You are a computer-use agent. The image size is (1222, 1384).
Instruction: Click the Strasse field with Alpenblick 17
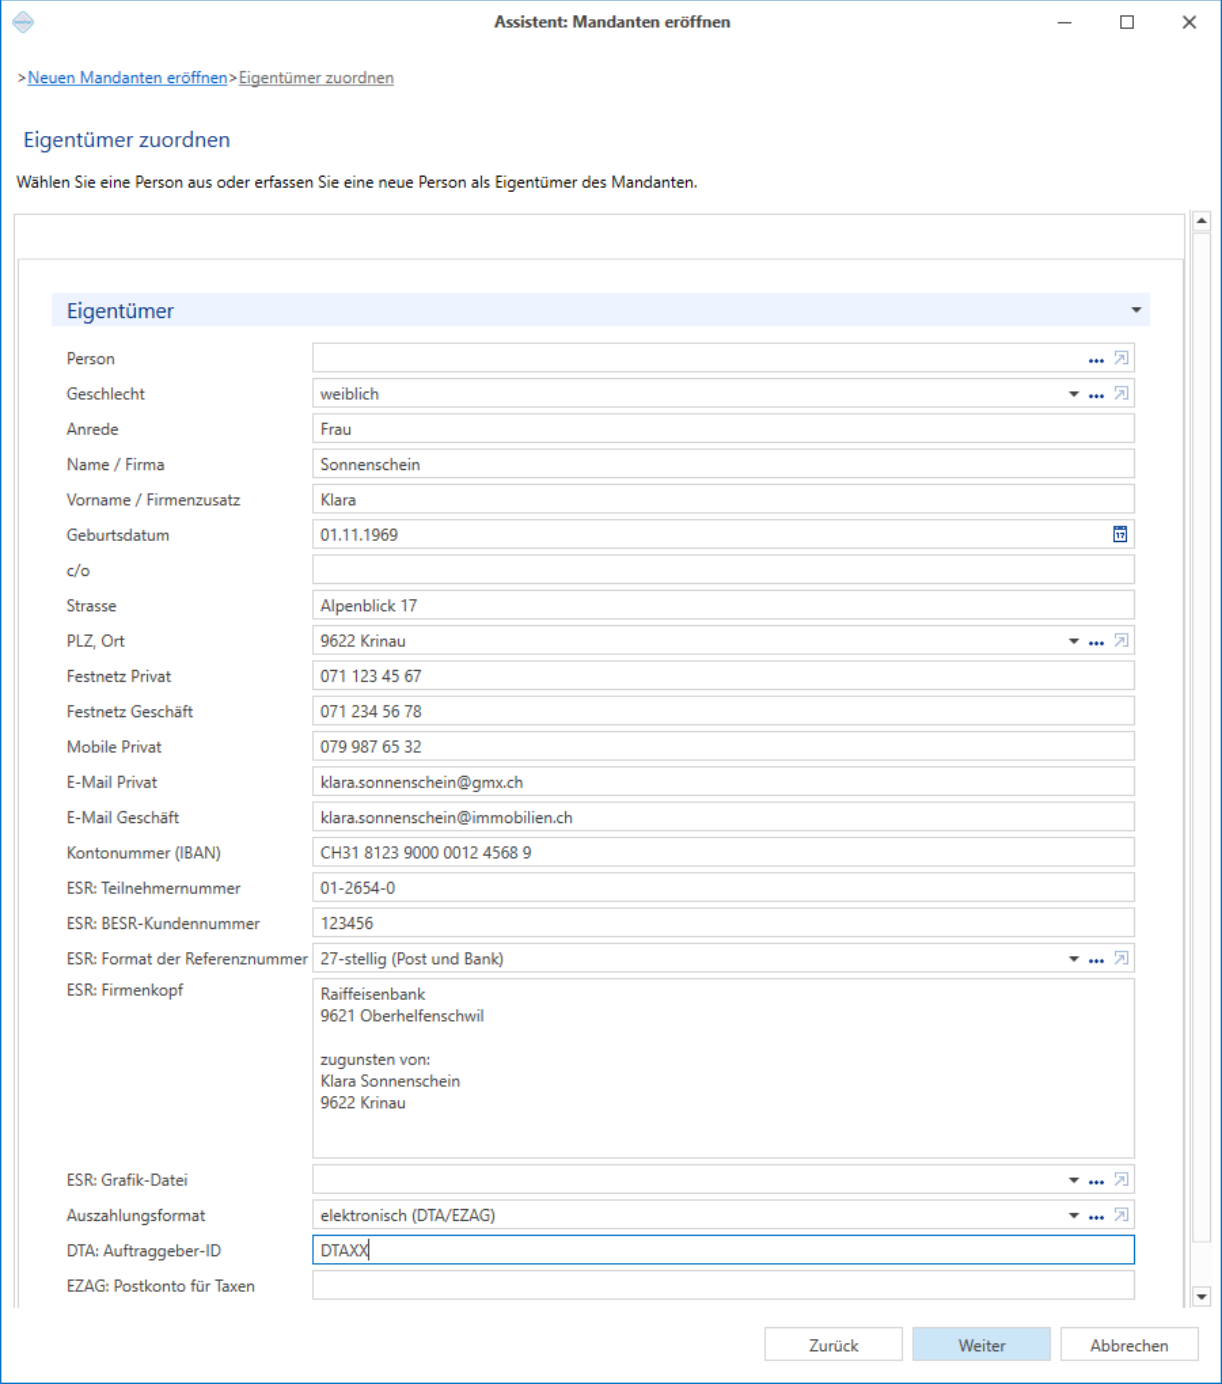coord(724,606)
